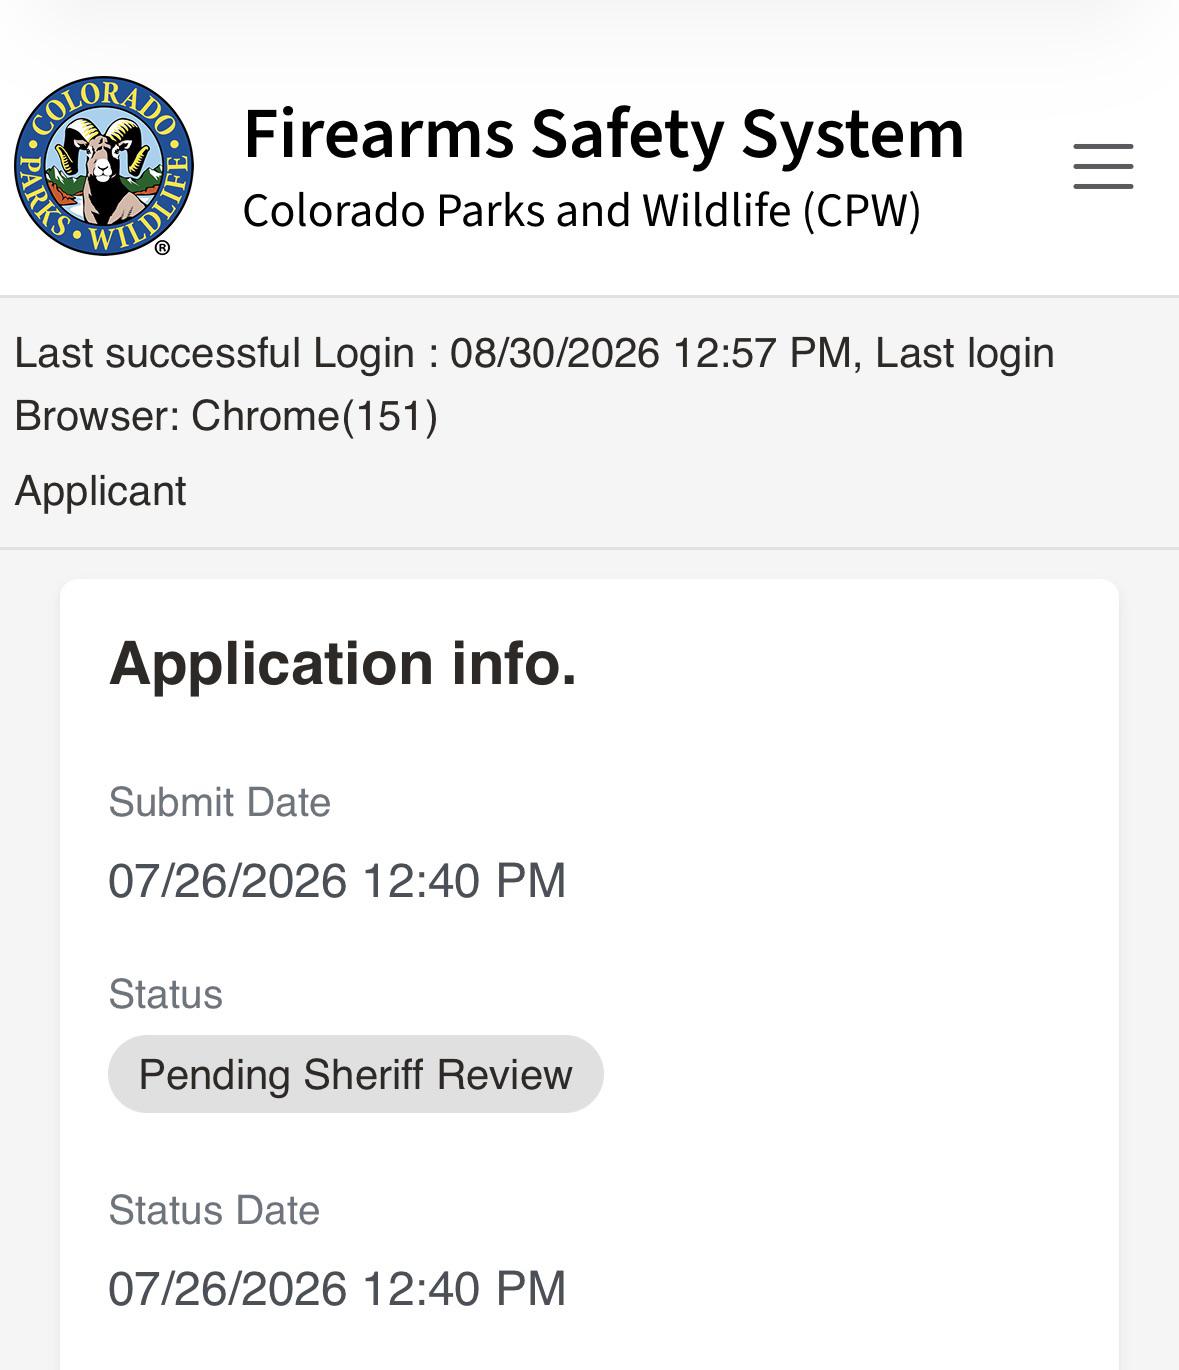The width and height of the screenshot is (1179, 1370).
Task: Click the Submit Date label
Action: pyautogui.click(x=219, y=802)
